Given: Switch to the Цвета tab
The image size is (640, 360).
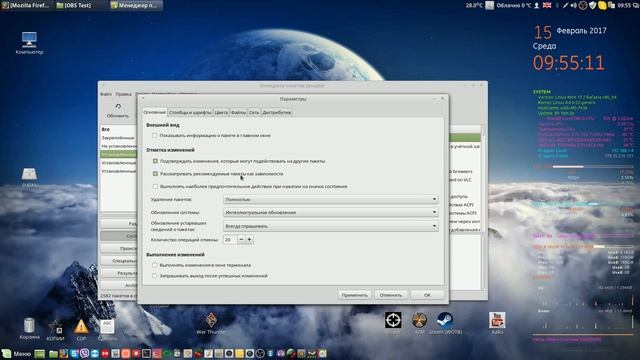Looking at the screenshot, I should click(221, 112).
